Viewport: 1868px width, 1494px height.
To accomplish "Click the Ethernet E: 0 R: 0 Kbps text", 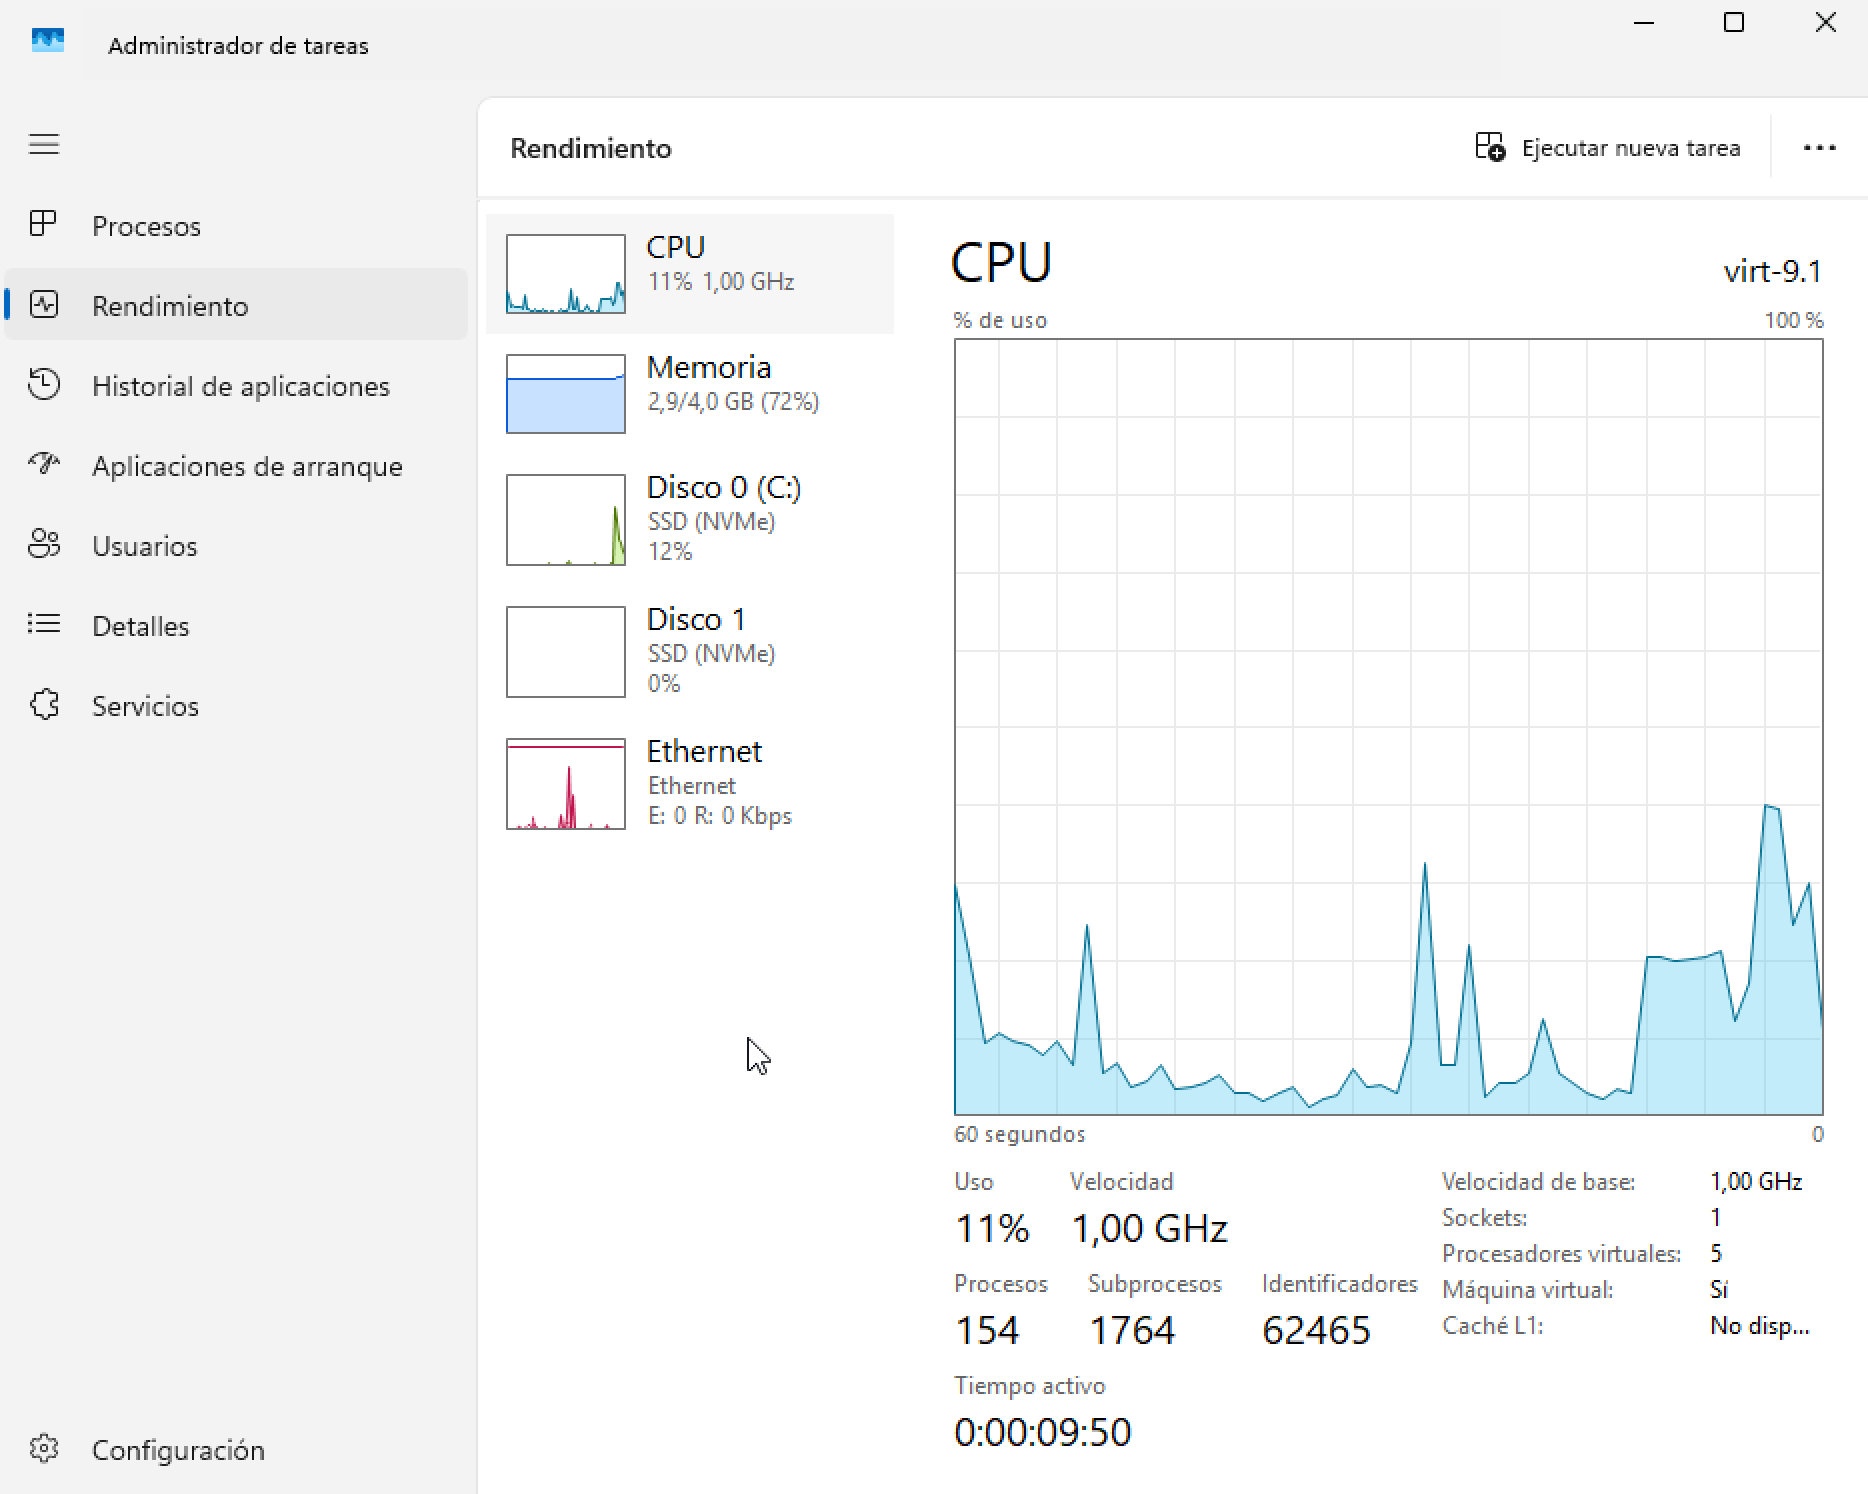I will (720, 816).
